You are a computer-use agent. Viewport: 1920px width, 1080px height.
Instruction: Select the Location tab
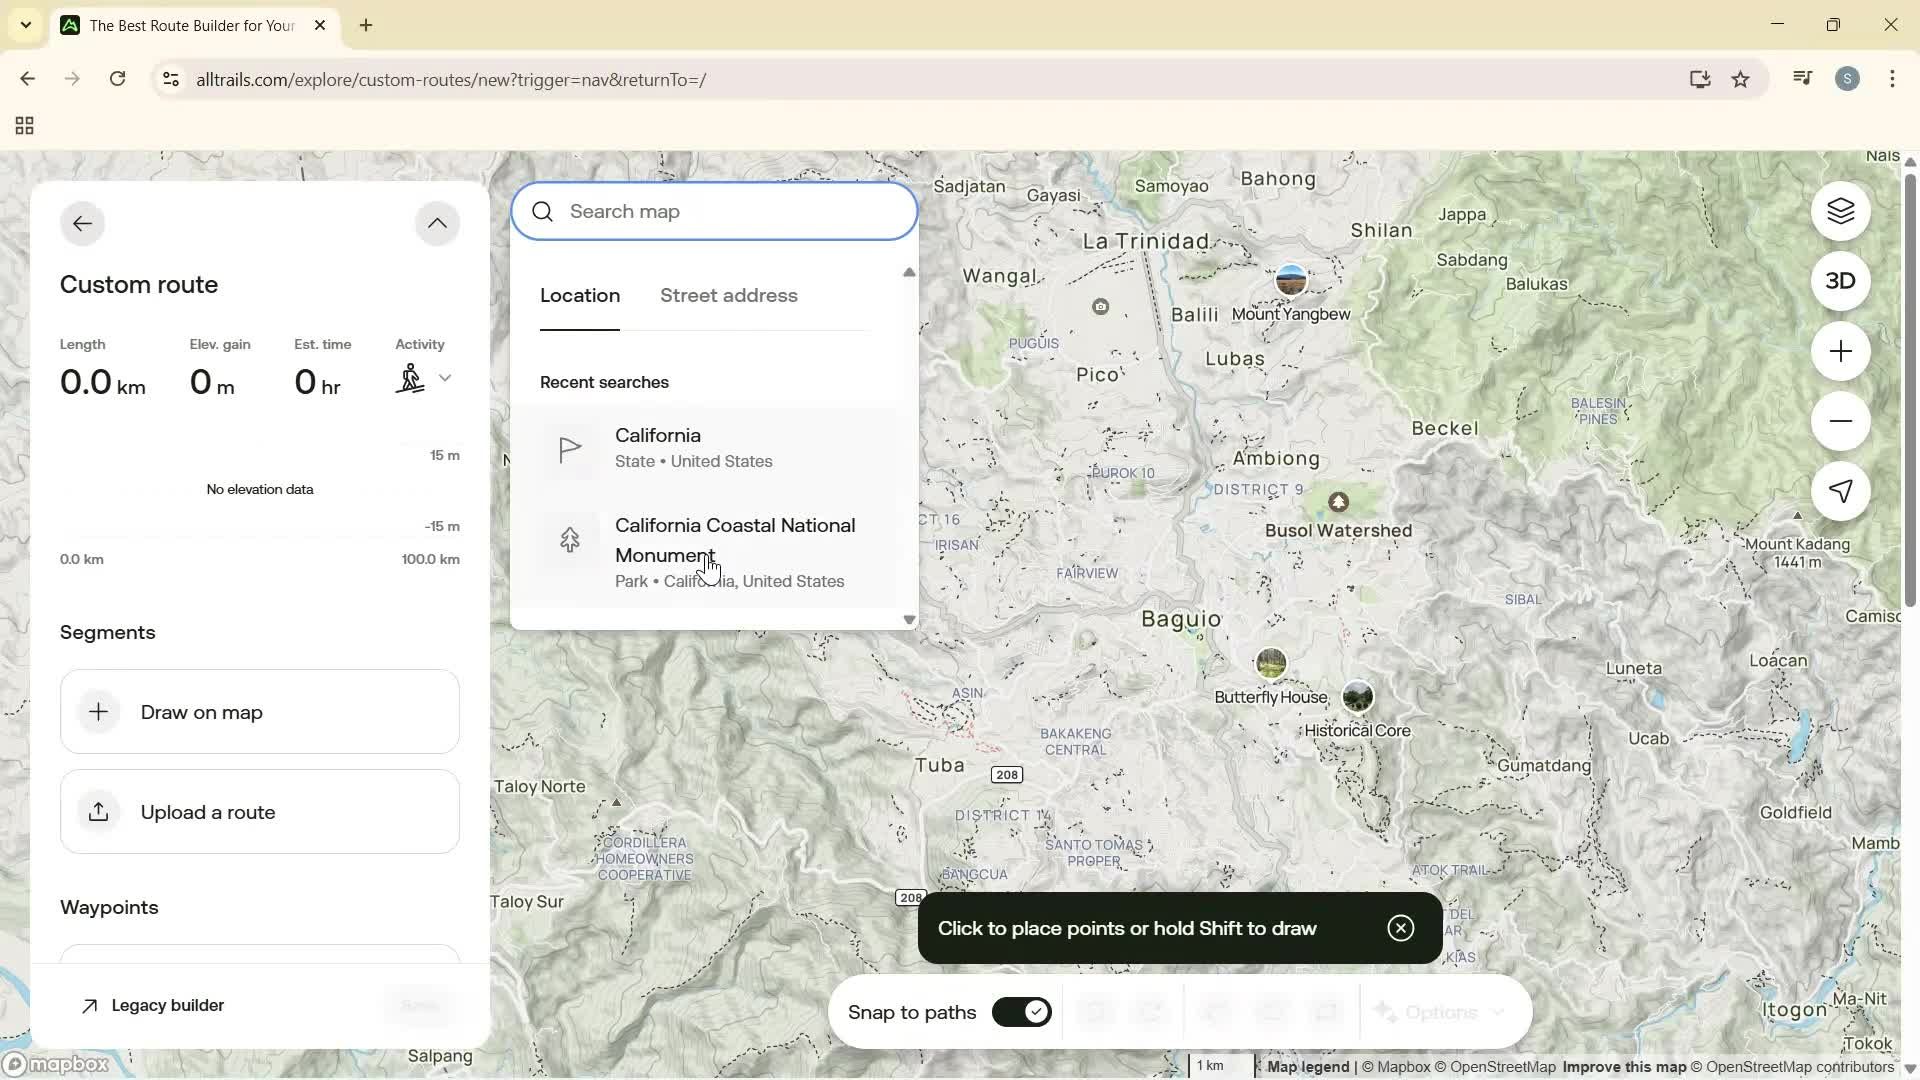[579, 295]
